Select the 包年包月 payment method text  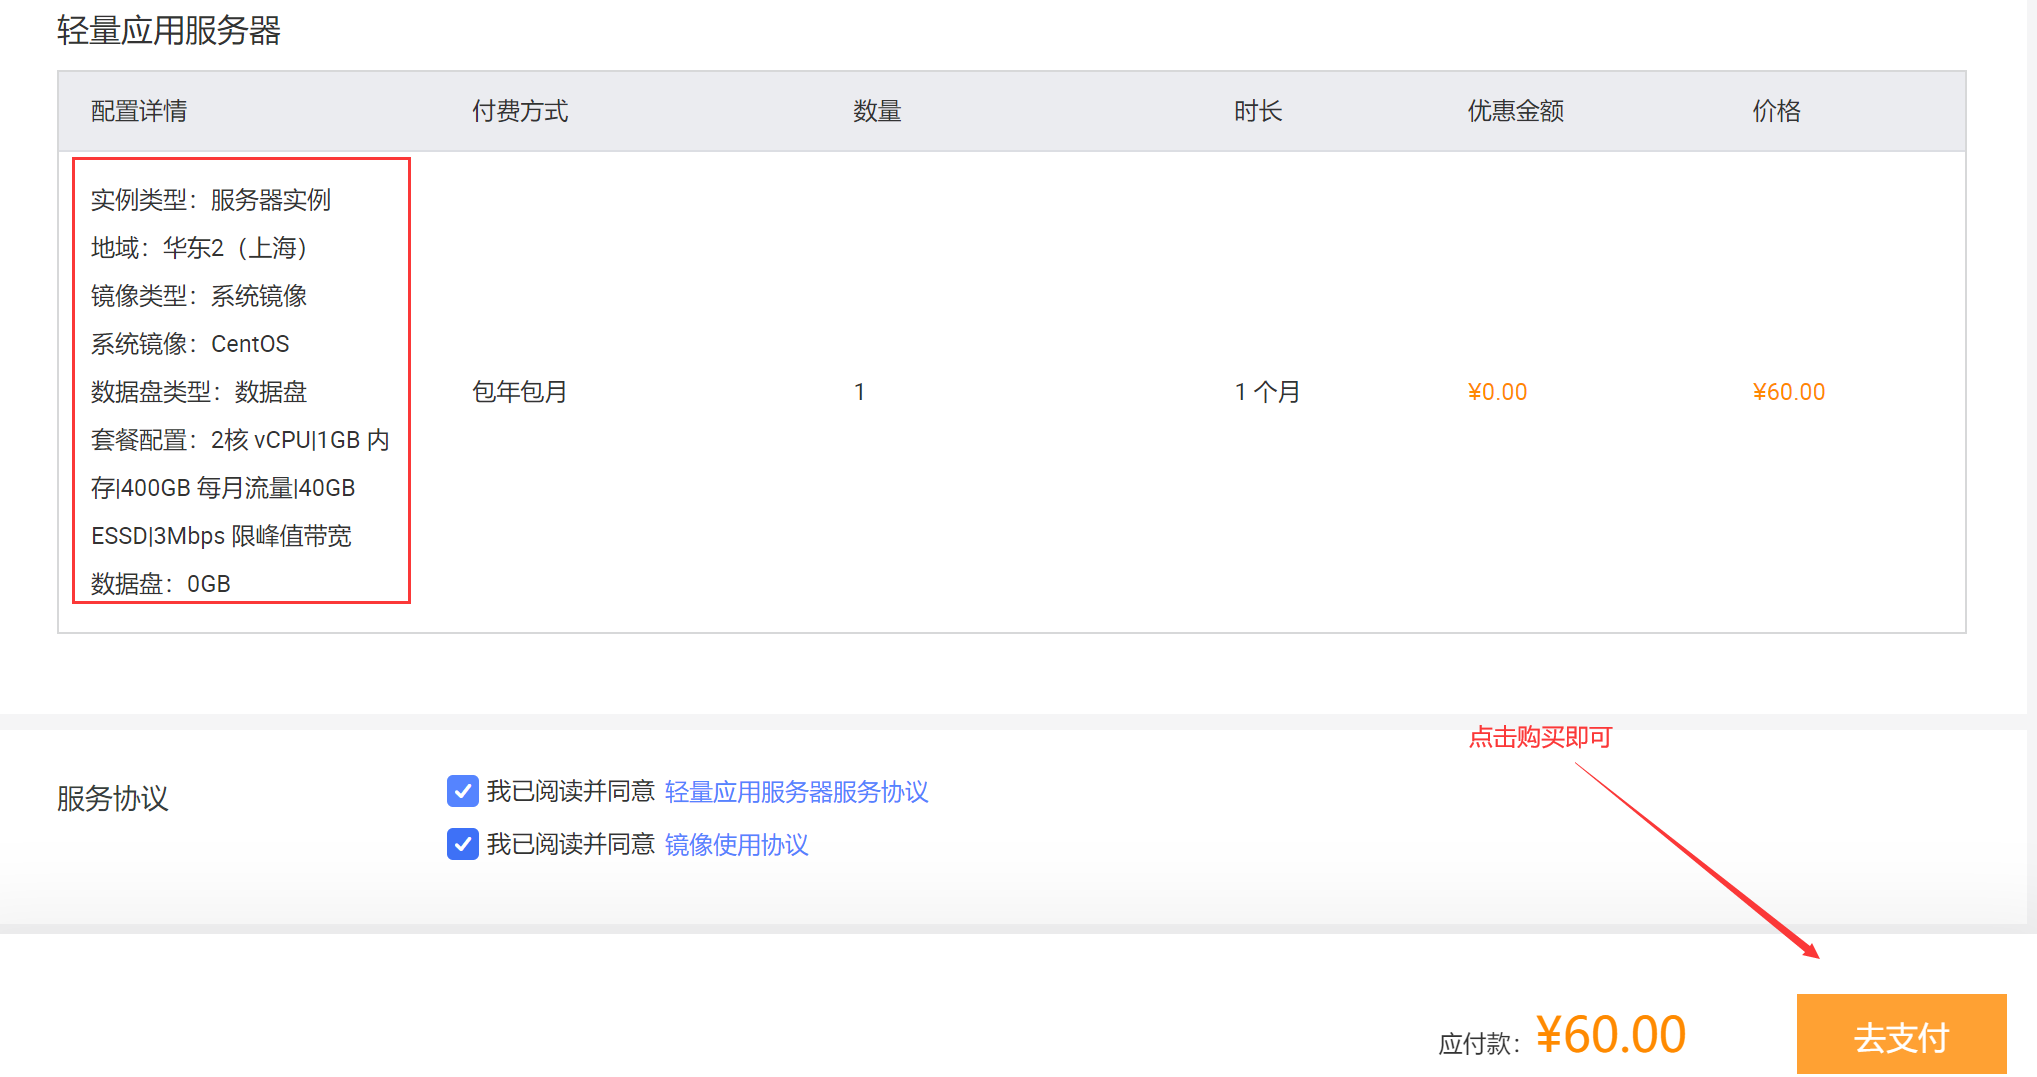pyautogui.click(x=519, y=392)
